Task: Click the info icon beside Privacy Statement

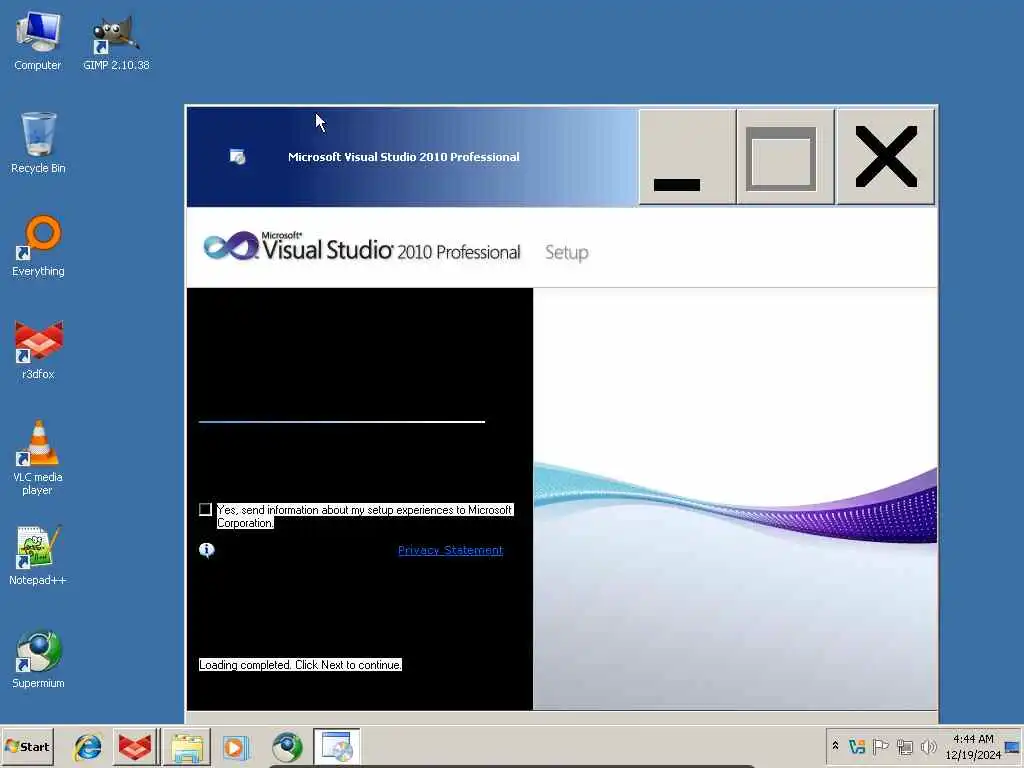Action: pyautogui.click(x=206, y=550)
